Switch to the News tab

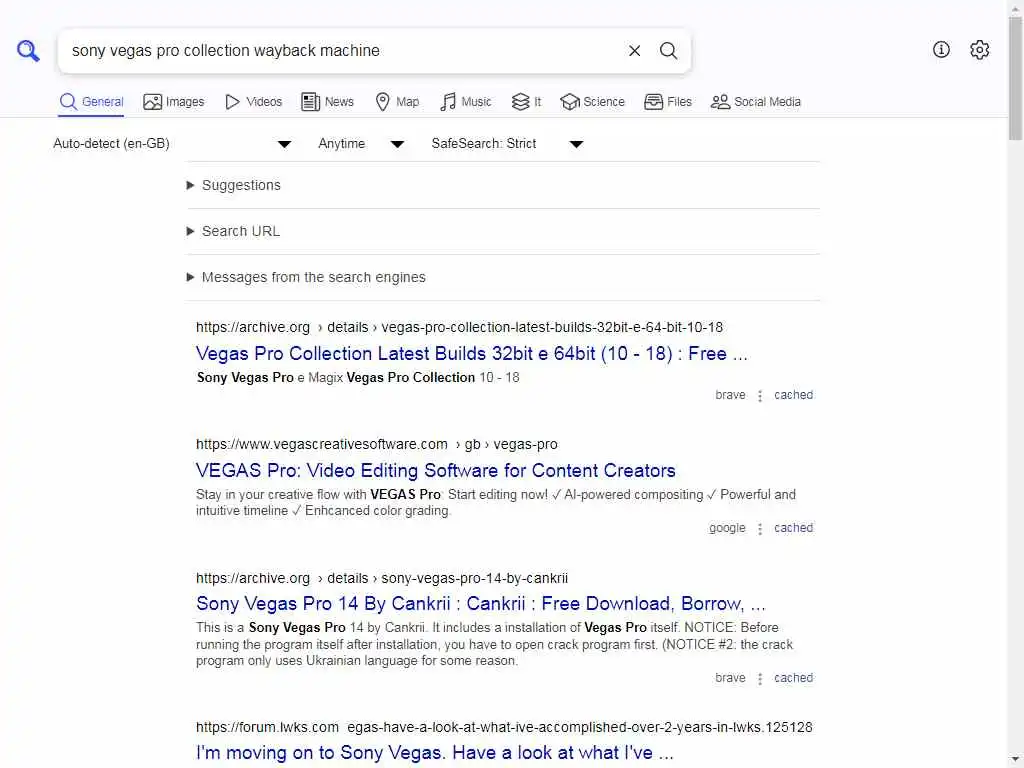tap(327, 102)
